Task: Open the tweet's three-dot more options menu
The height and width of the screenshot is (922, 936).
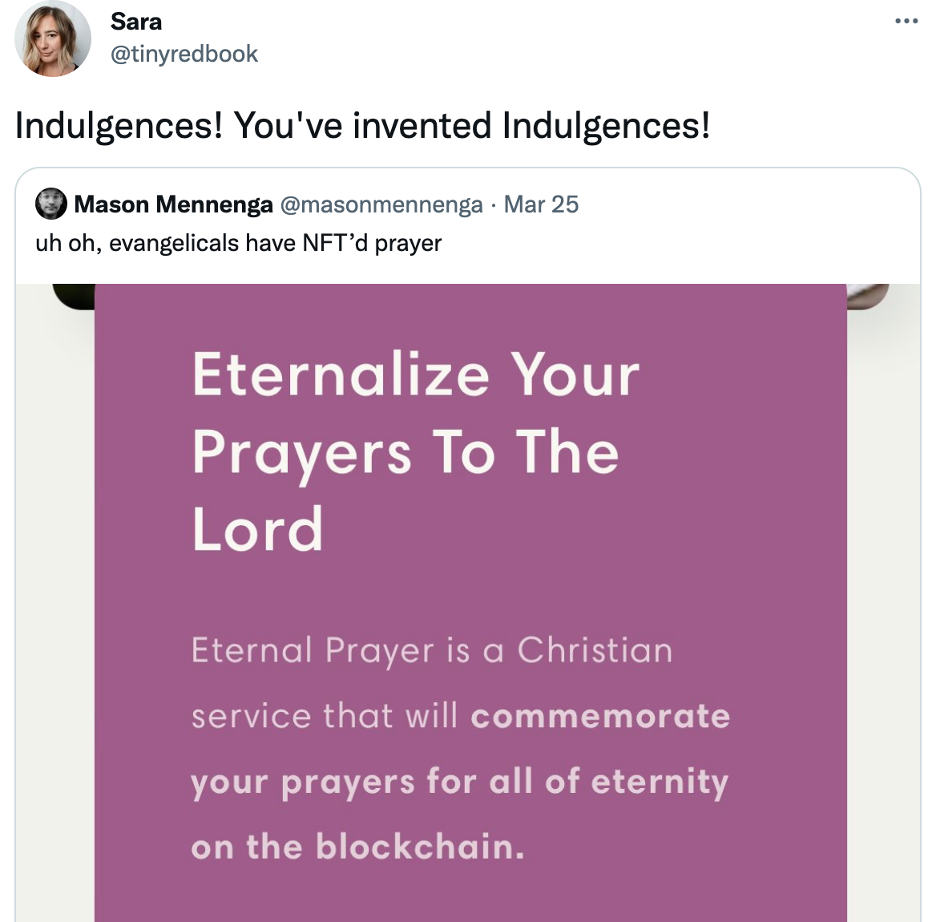Action: (x=905, y=20)
